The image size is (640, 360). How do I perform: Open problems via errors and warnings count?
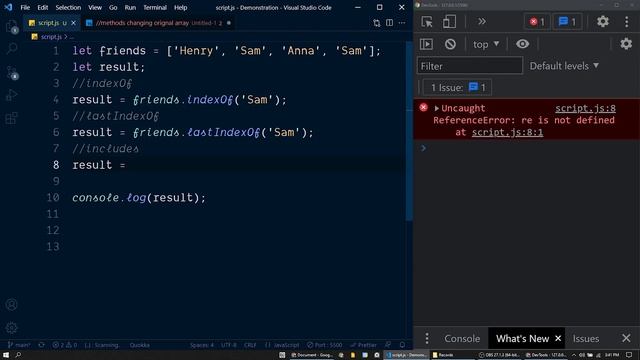[x=64, y=345]
